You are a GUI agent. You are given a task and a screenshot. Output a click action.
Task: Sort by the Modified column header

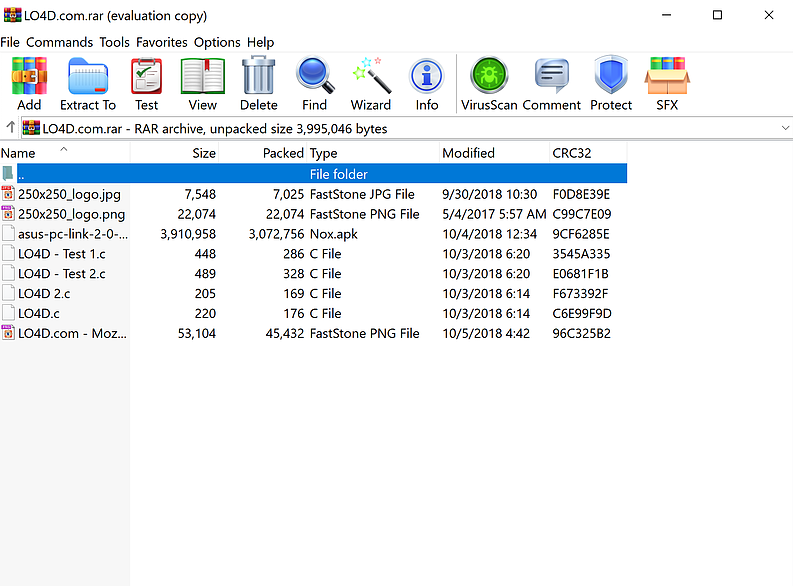(494, 153)
